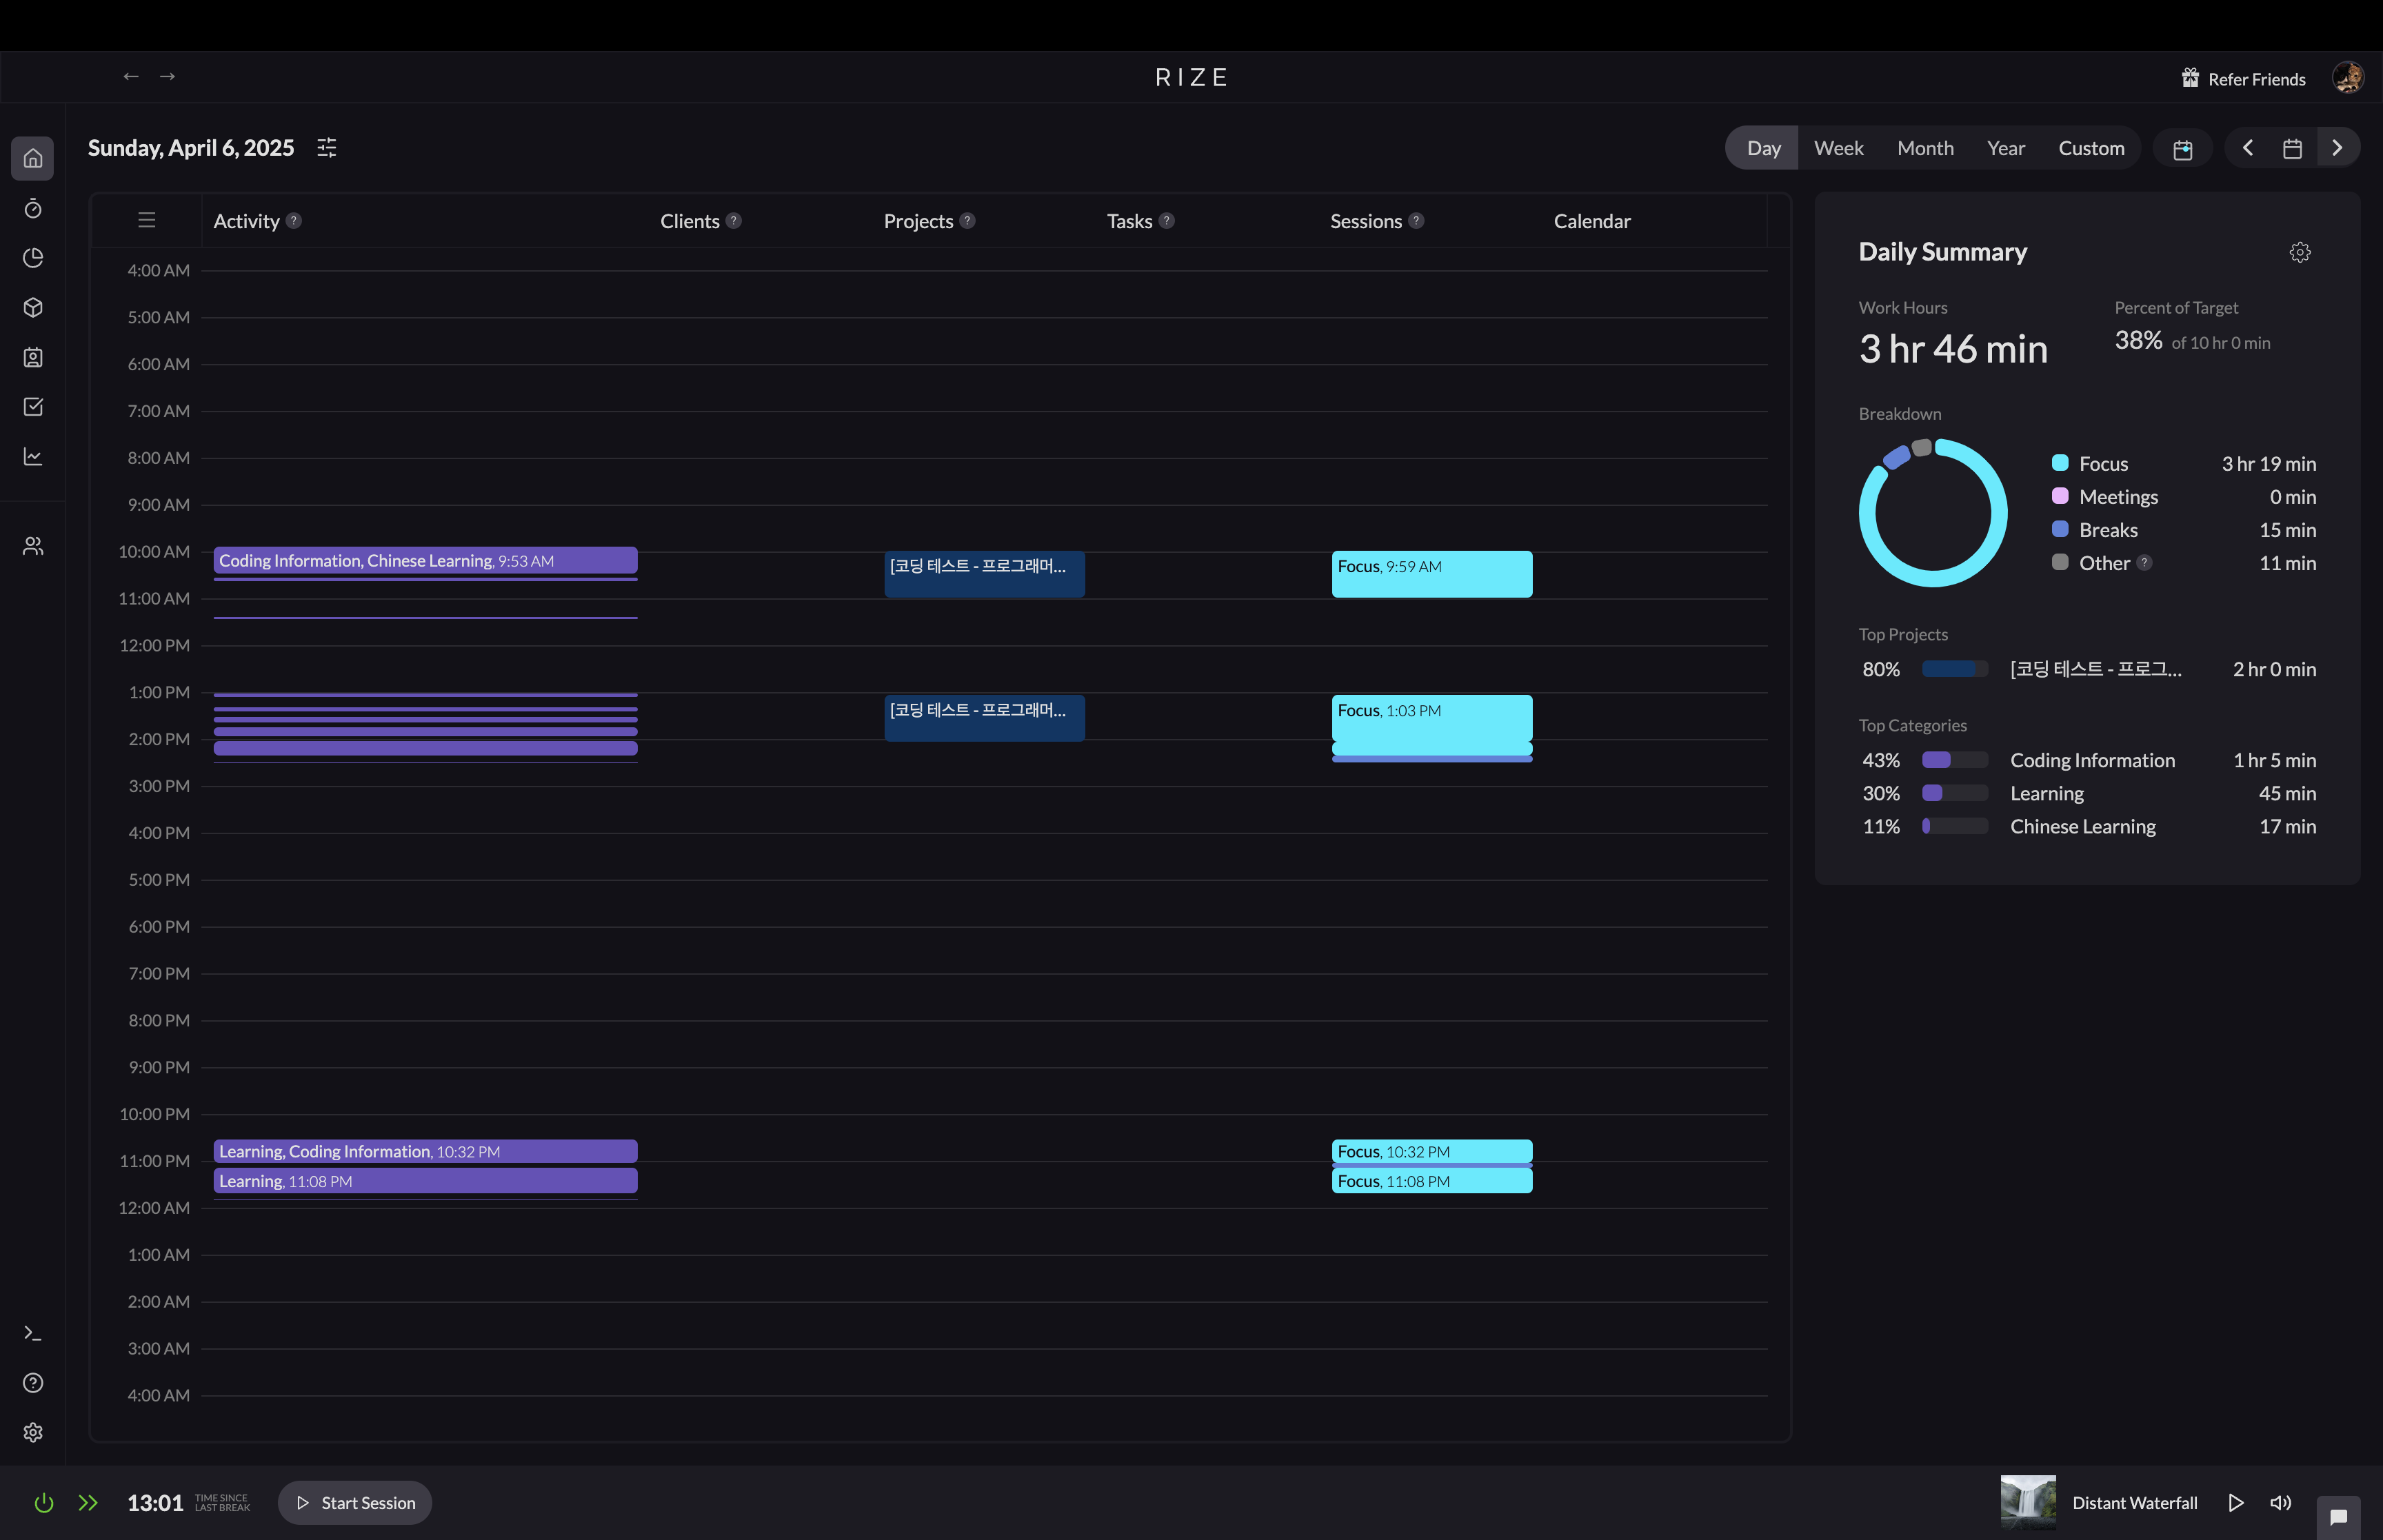Mute the ambient sound volume icon

(x=2280, y=1503)
